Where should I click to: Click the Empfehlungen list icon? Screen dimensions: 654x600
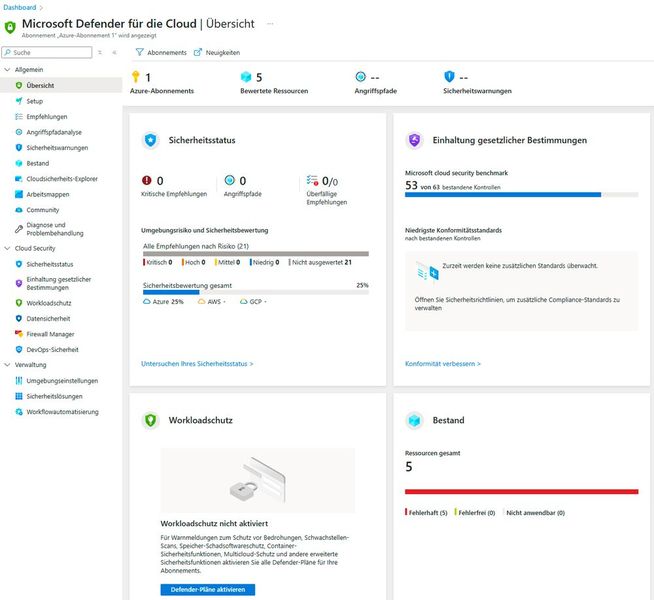click(x=19, y=117)
